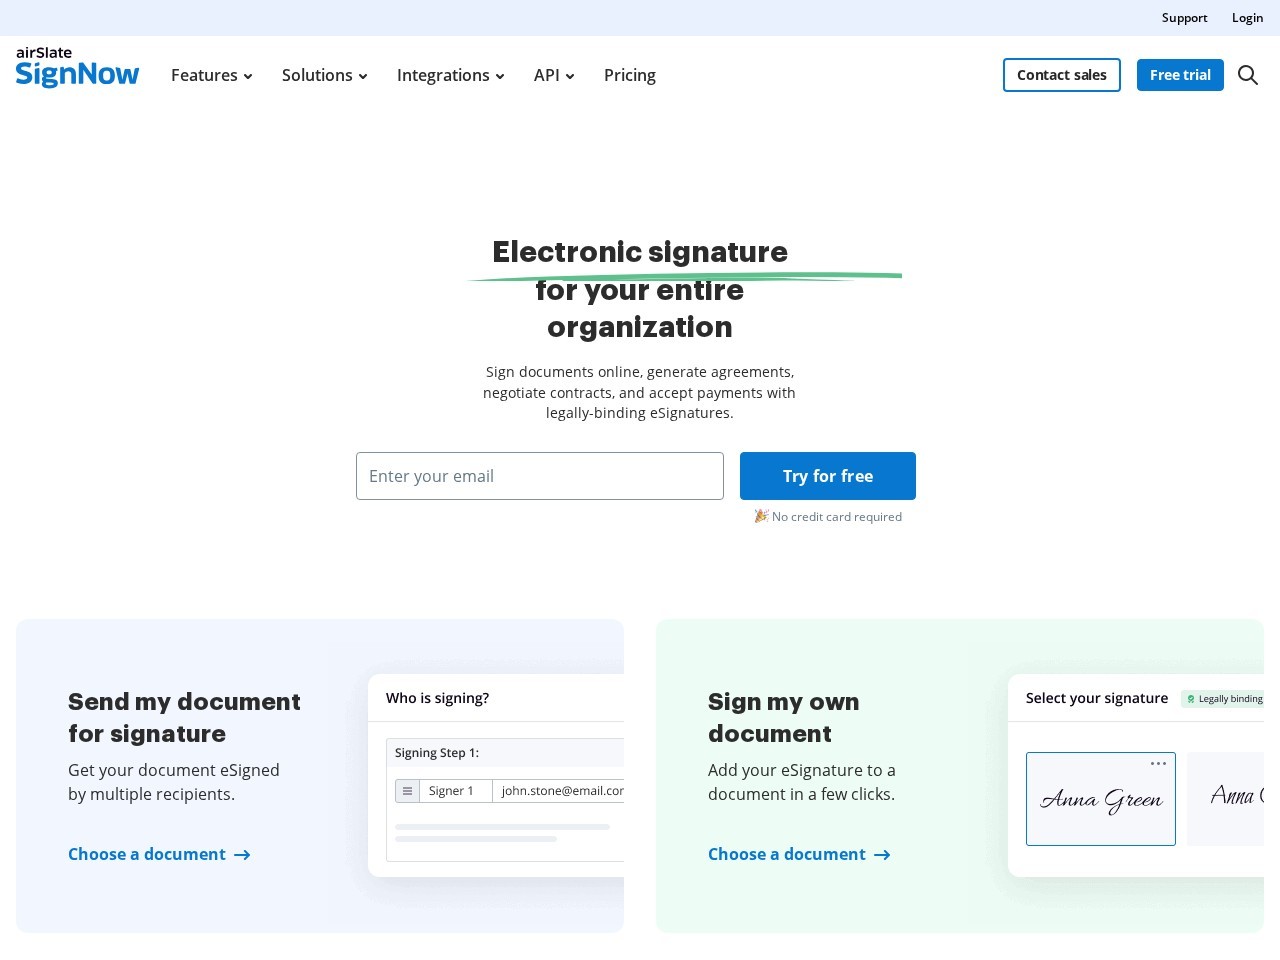This screenshot has height=960, width=1280.
Task: Open the Support link in top bar
Action: tap(1184, 18)
